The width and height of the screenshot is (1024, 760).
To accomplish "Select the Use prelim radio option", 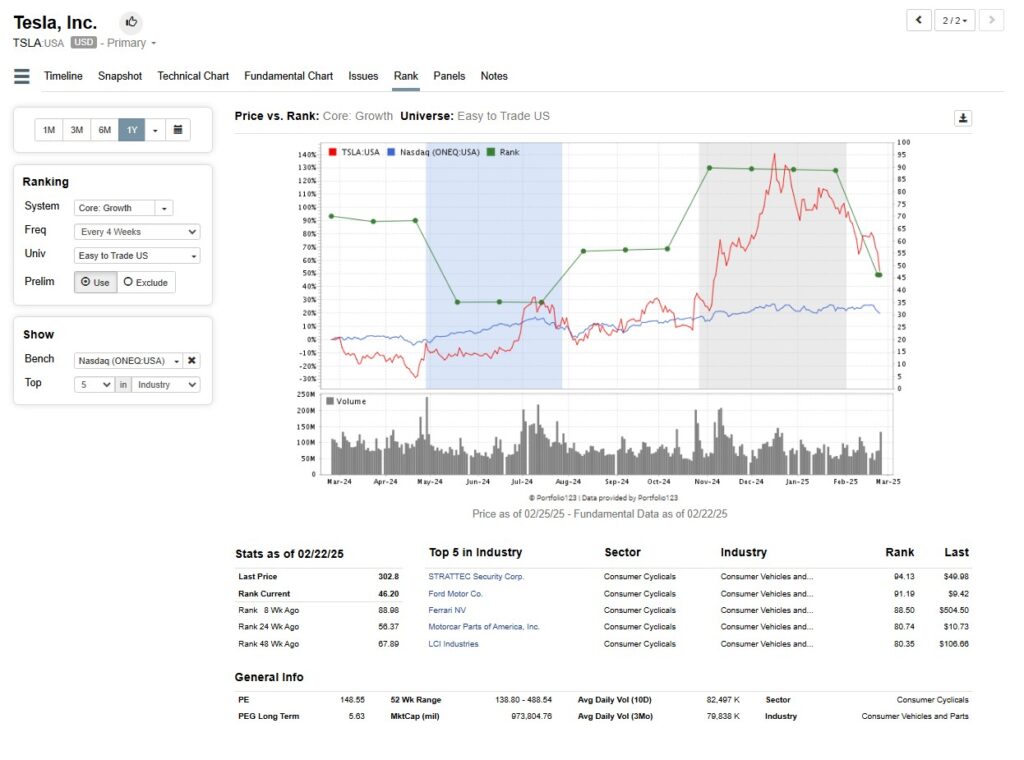I will click(95, 282).
